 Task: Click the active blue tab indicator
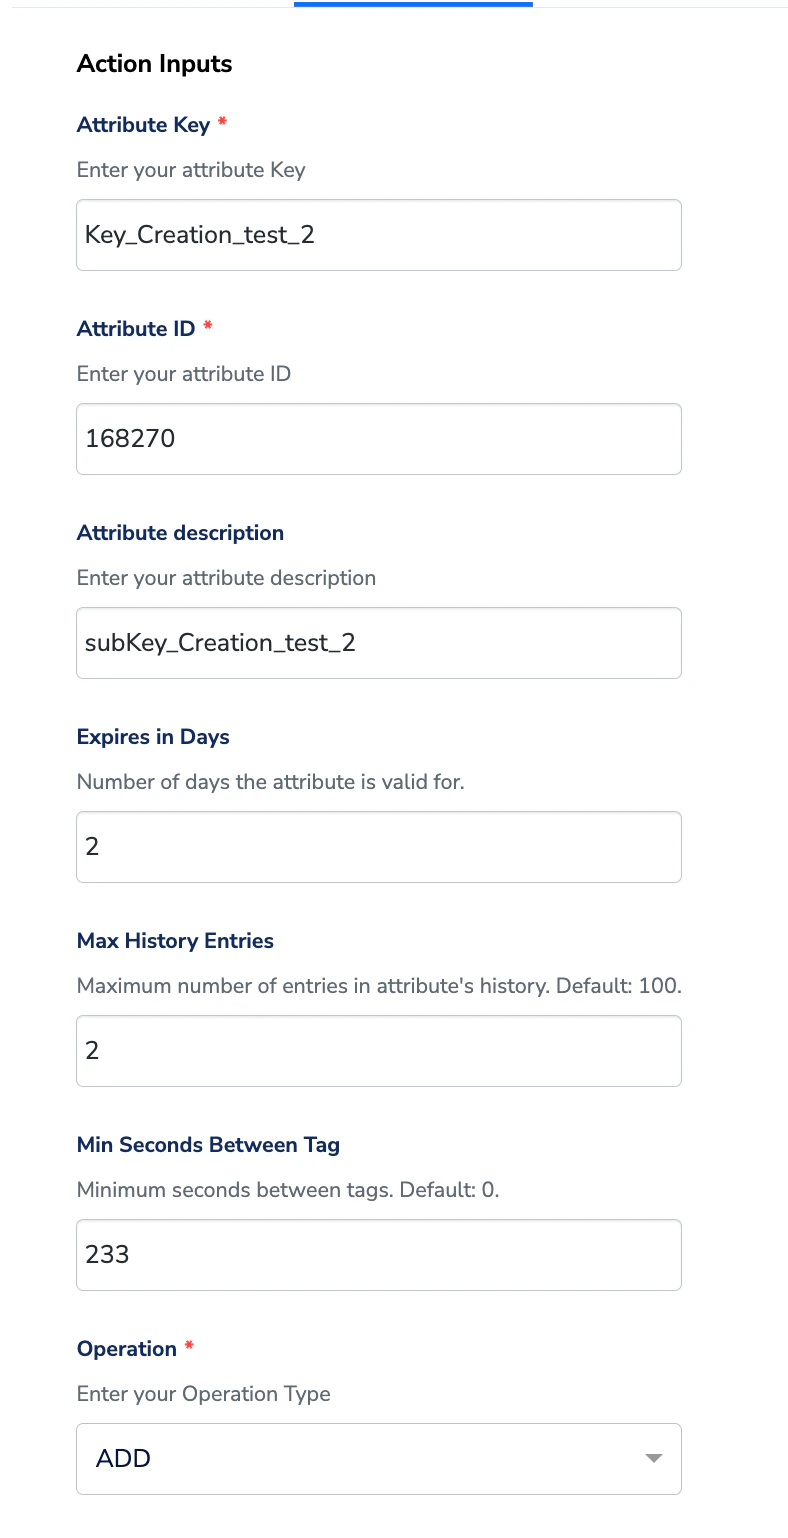click(x=413, y=4)
